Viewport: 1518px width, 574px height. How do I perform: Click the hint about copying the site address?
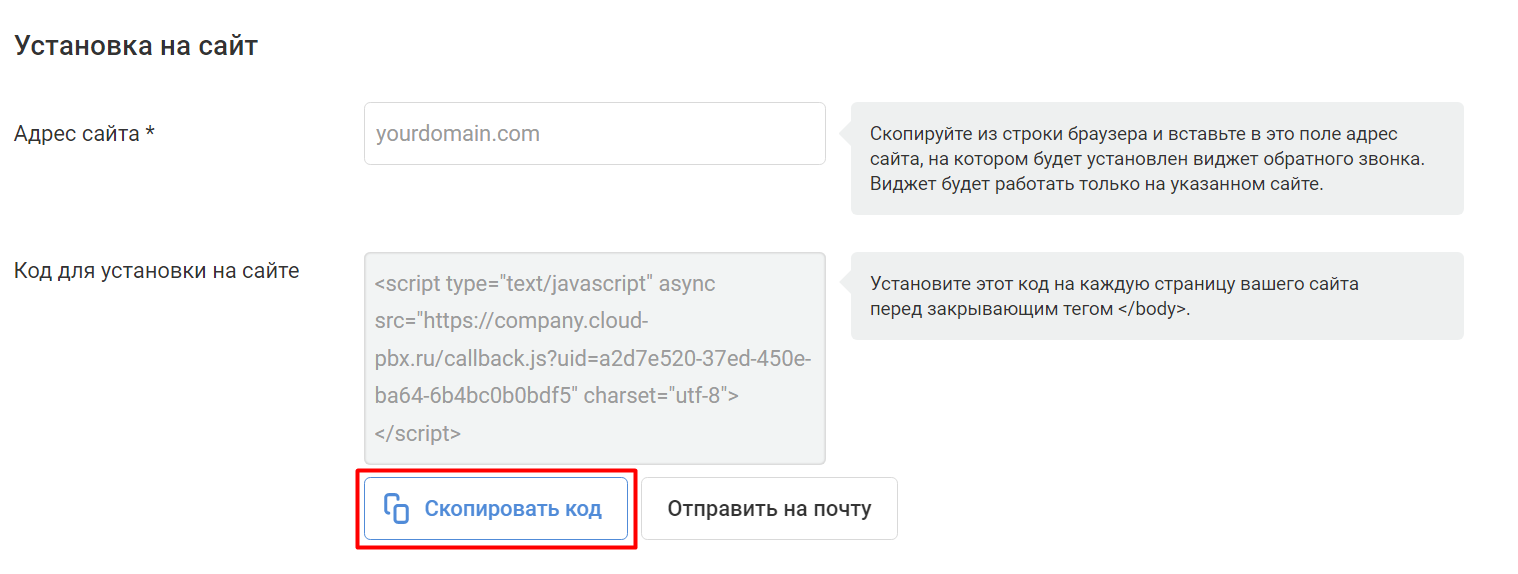tap(1157, 158)
